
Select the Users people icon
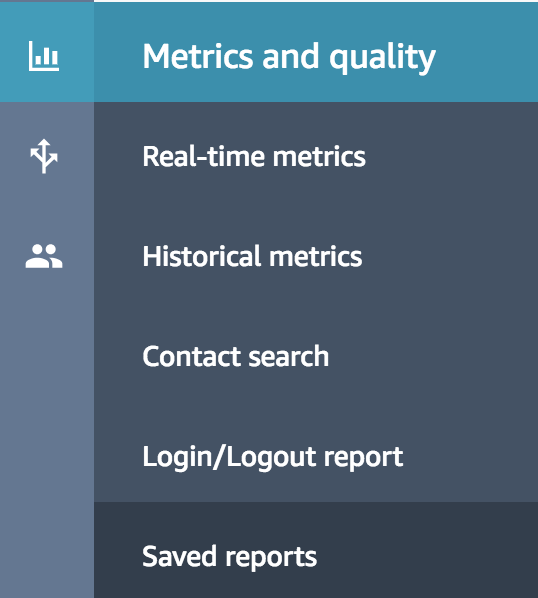44,256
